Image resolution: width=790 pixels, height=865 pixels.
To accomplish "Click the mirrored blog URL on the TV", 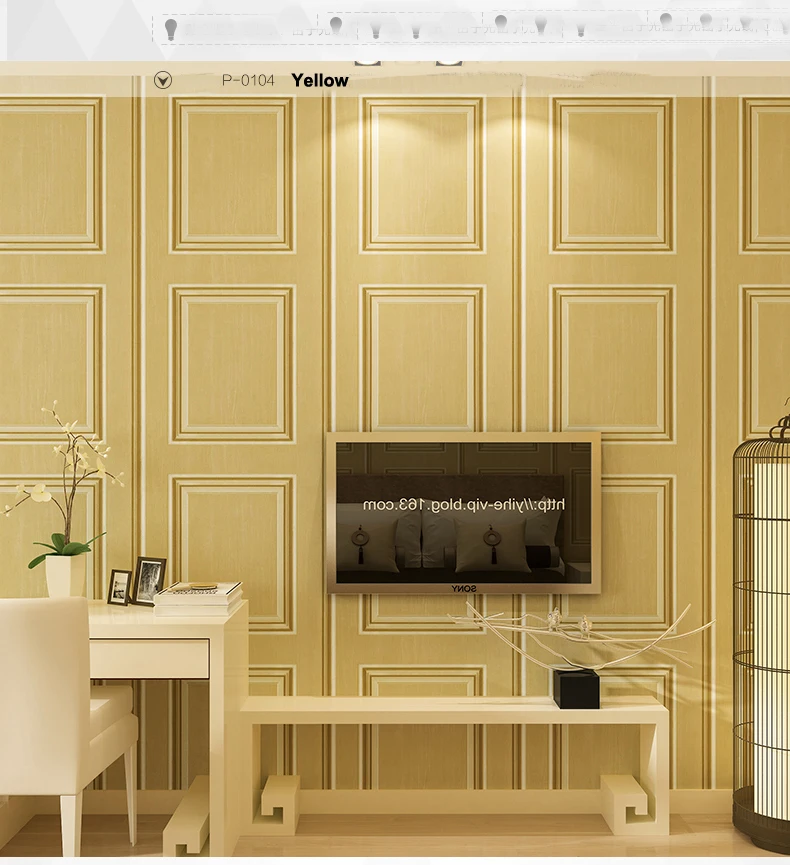I will tap(463, 505).
